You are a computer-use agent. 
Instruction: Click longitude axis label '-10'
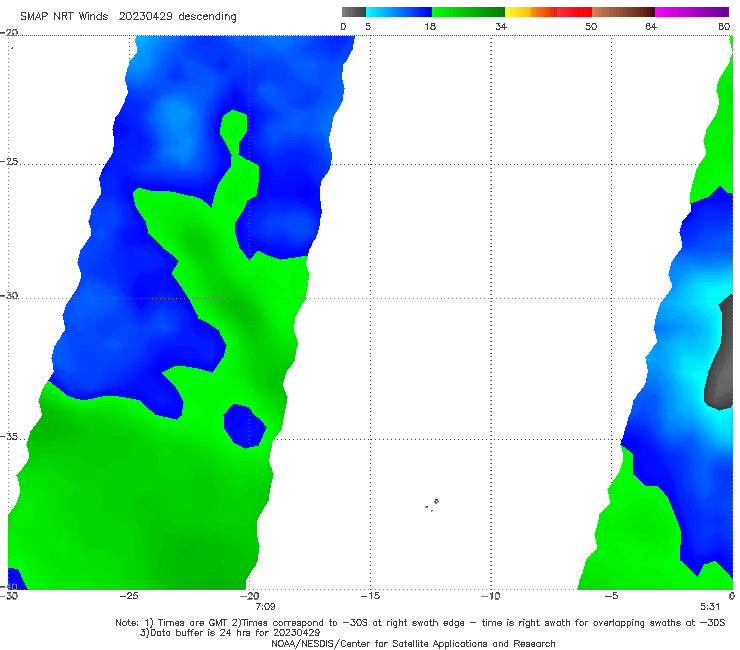pyautogui.click(x=491, y=596)
